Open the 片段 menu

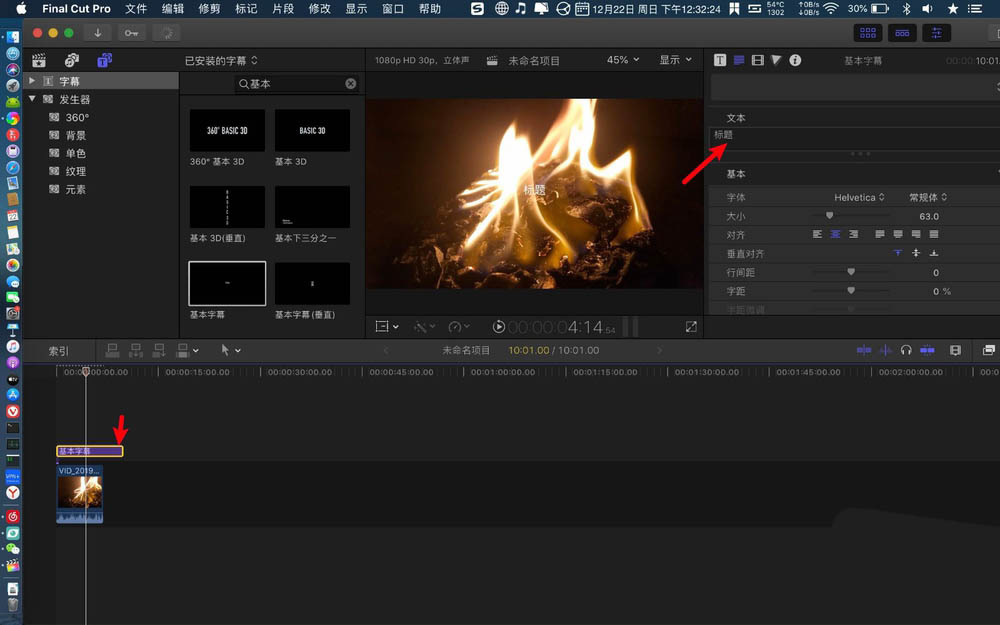[283, 9]
